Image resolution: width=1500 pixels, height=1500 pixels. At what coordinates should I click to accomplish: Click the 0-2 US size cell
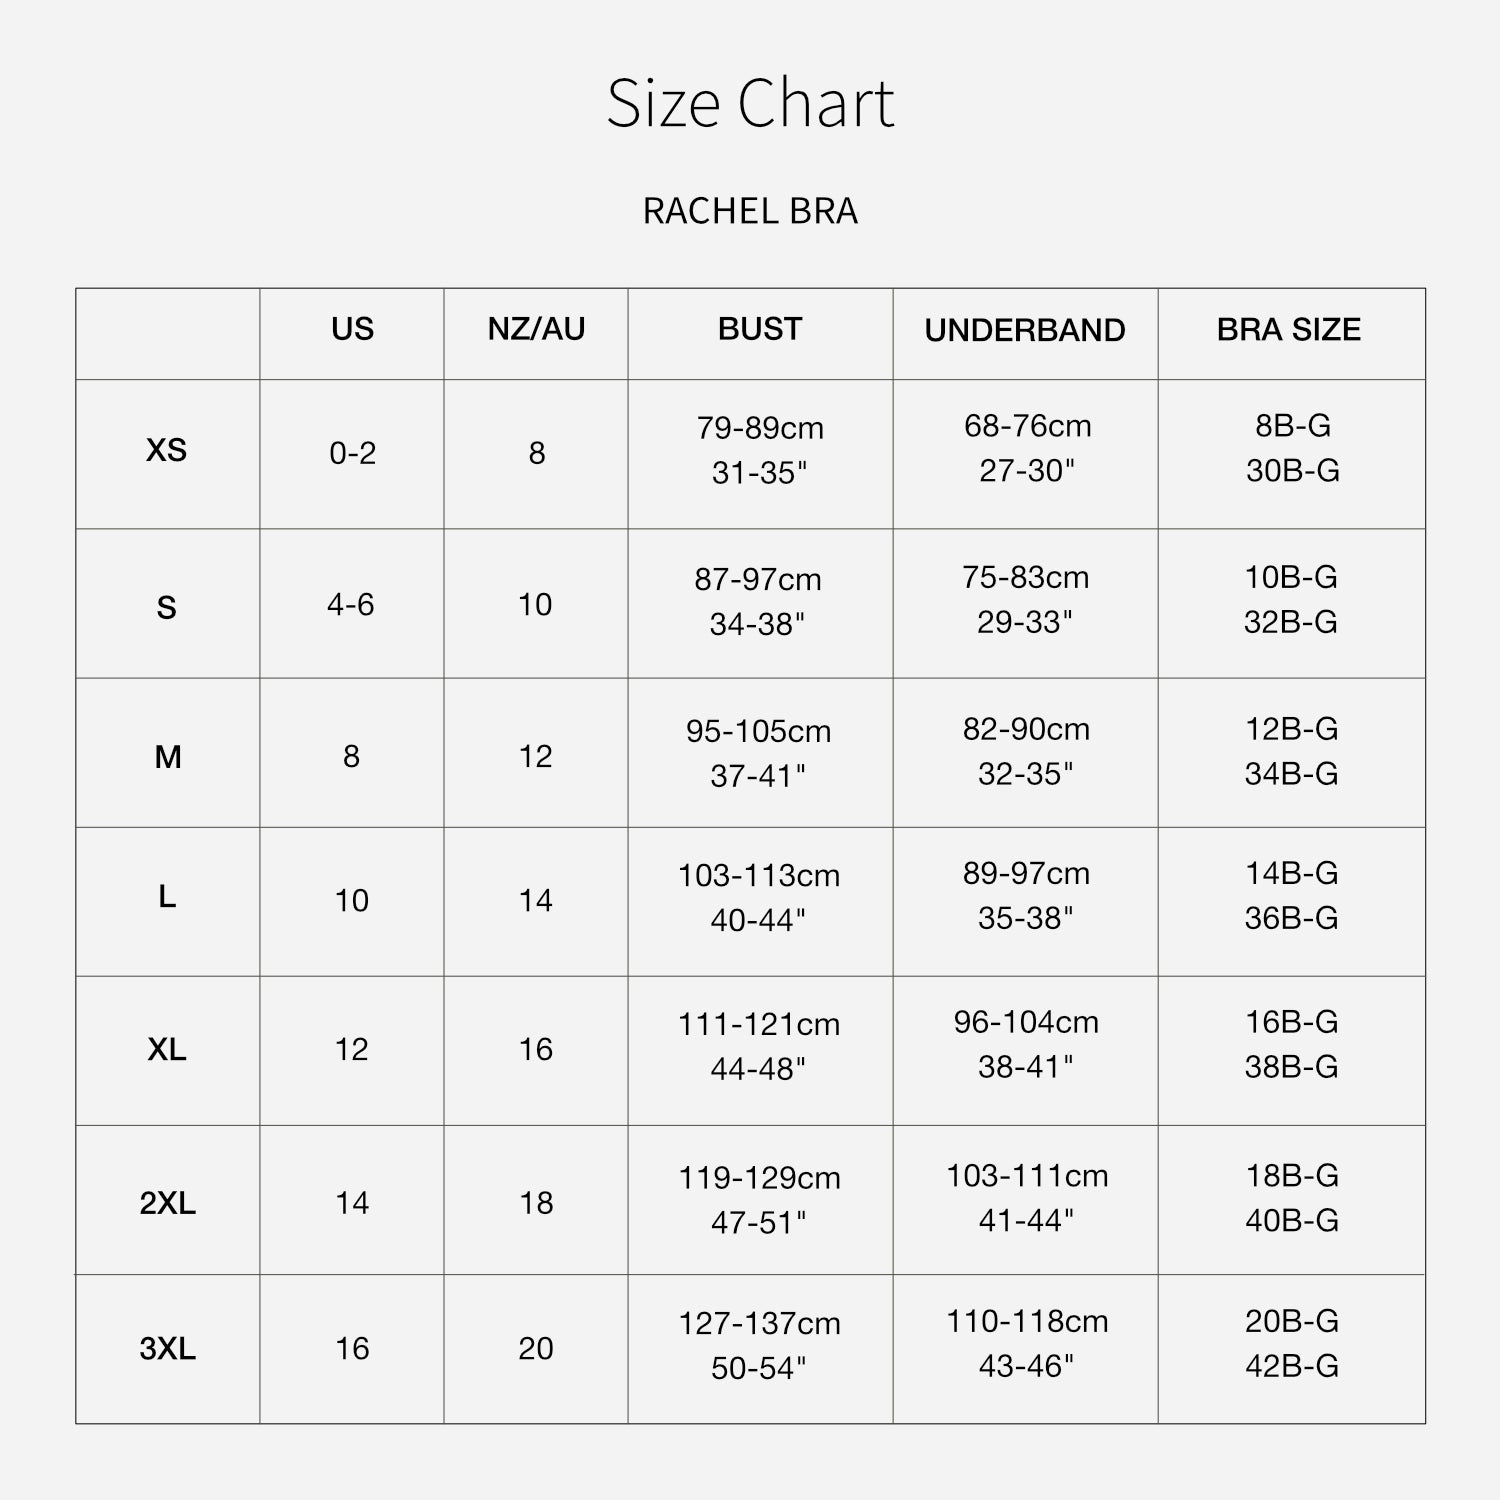(352, 453)
